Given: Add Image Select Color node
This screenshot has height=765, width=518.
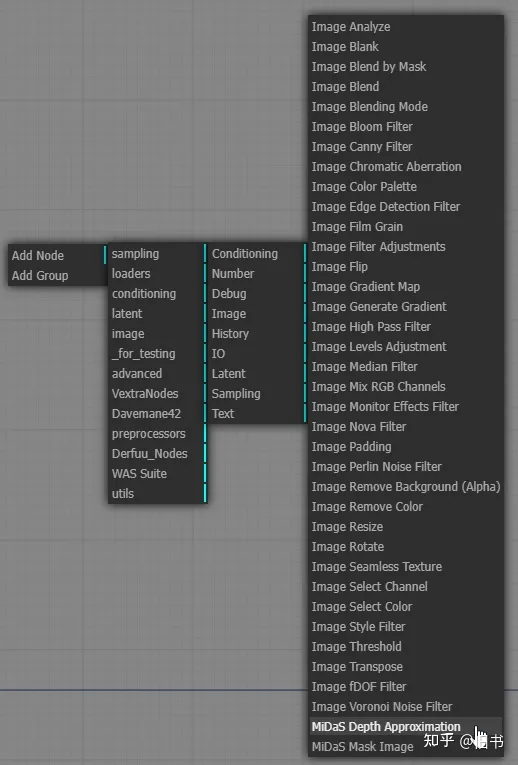Looking at the screenshot, I should [406, 607].
